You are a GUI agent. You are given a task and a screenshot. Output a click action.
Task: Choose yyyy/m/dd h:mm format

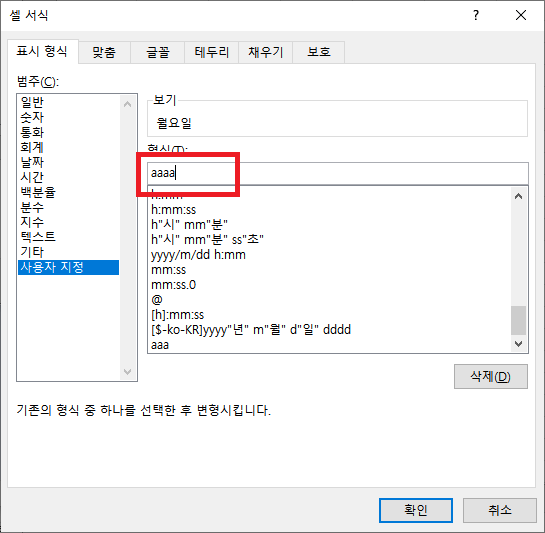[x=330, y=255]
